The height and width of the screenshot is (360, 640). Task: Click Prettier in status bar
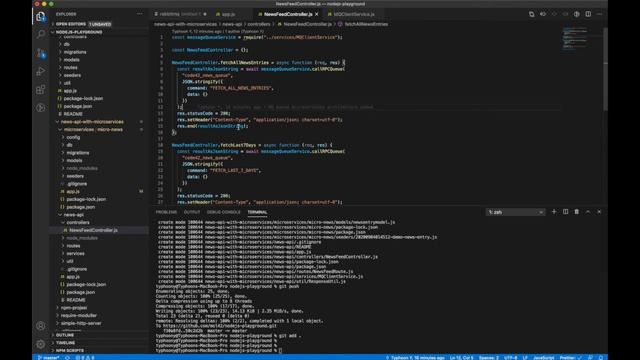[570, 357]
